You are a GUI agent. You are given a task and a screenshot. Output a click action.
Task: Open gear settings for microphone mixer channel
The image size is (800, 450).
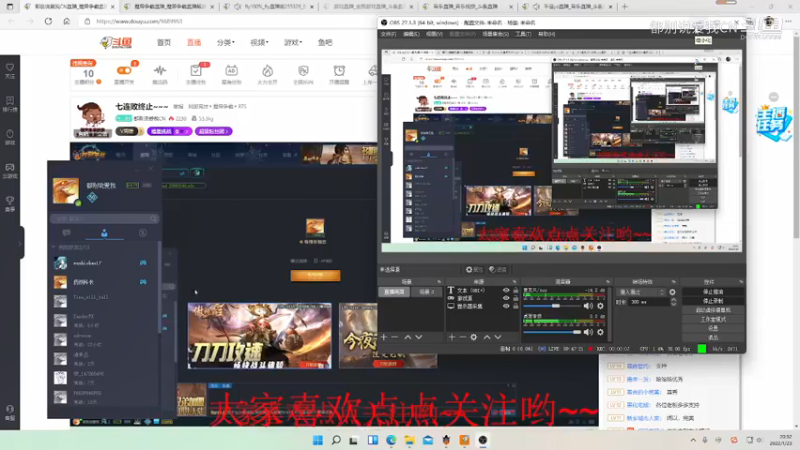(601, 306)
